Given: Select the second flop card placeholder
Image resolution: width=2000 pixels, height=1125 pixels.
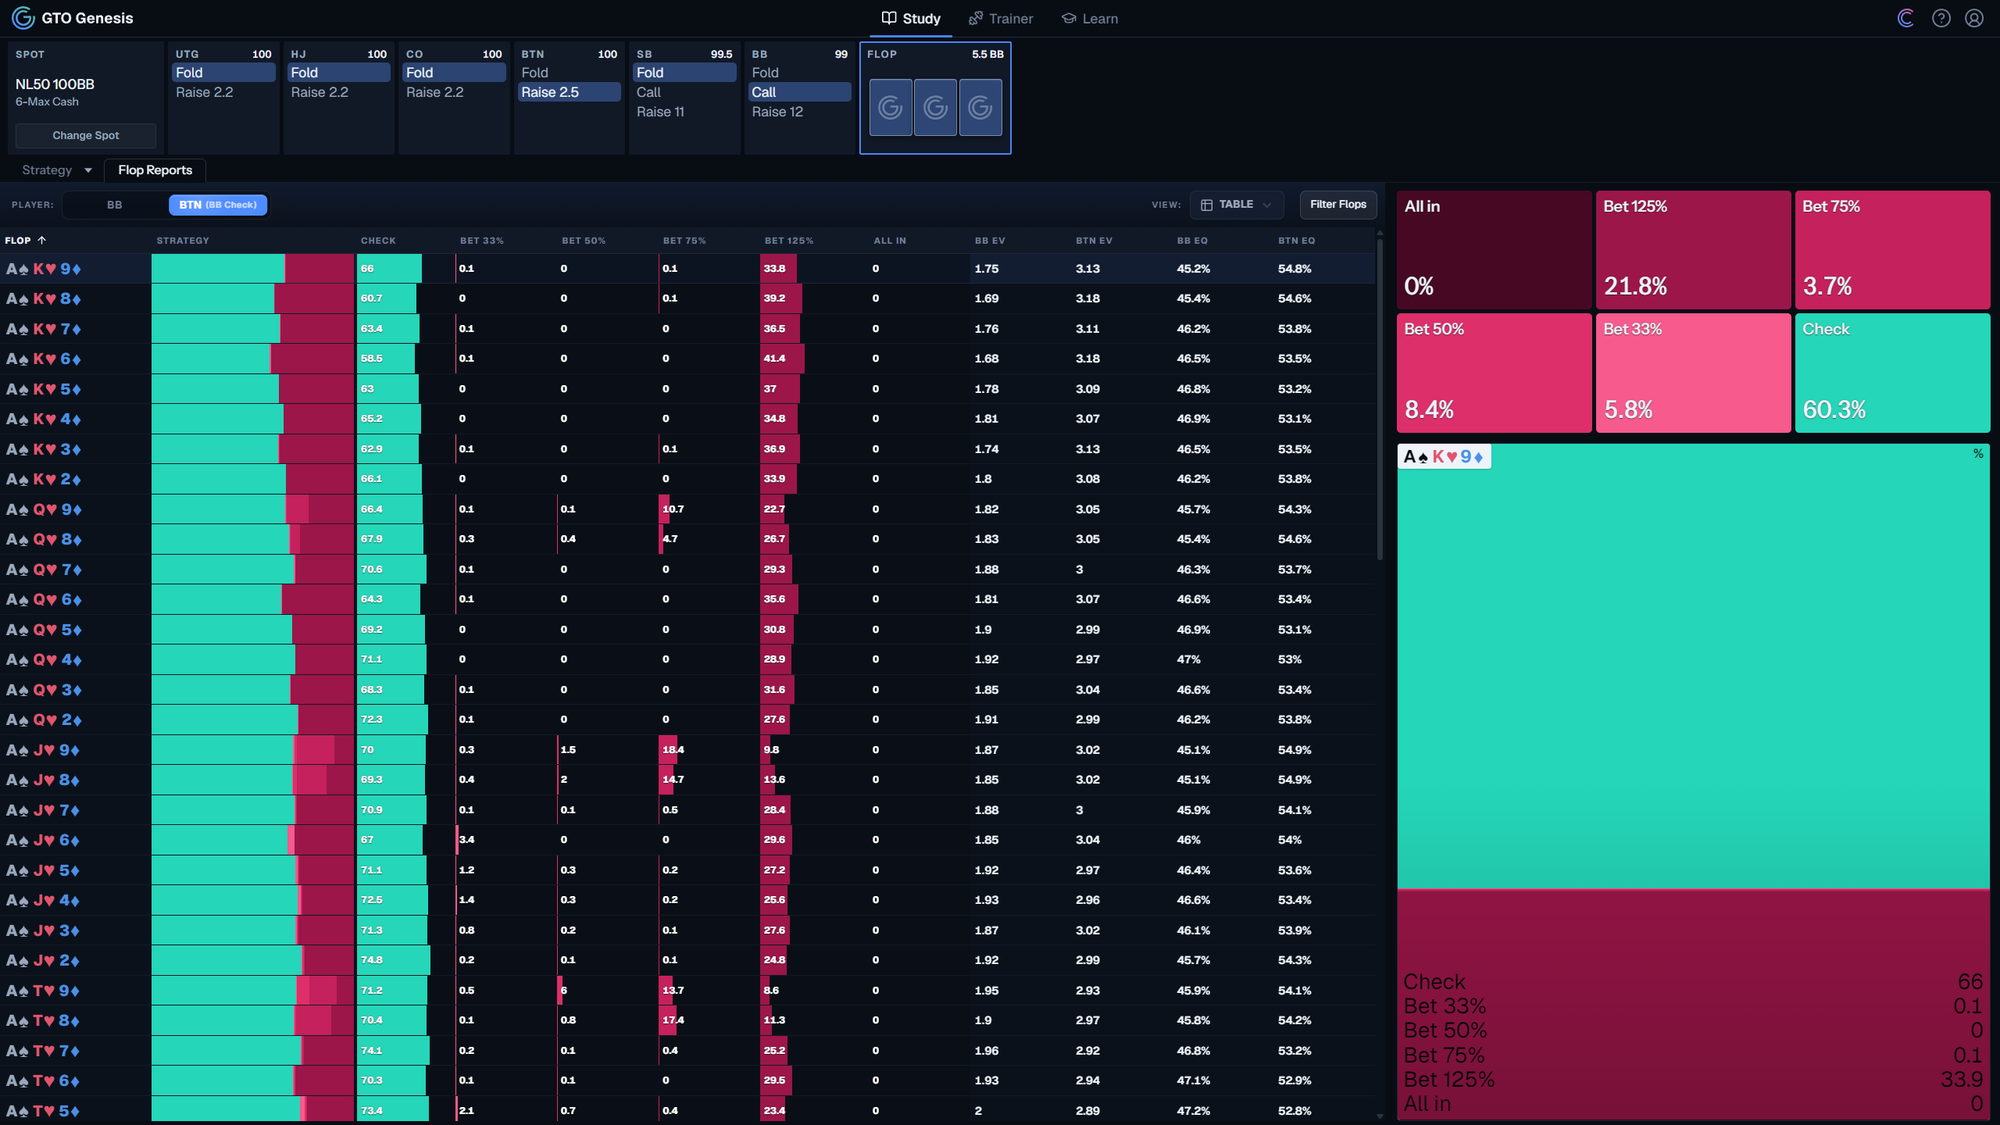Looking at the screenshot, I should coord(935,107).
